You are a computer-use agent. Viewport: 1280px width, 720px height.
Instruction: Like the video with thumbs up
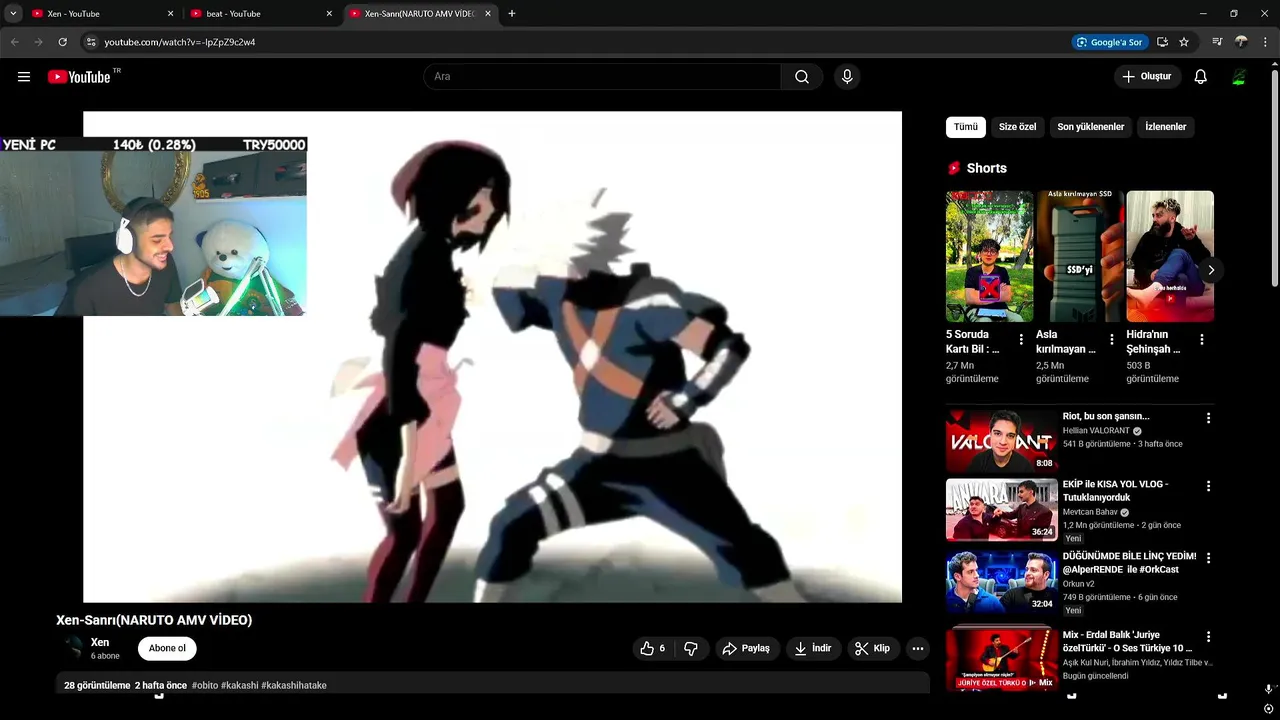(x=653, y=648)
